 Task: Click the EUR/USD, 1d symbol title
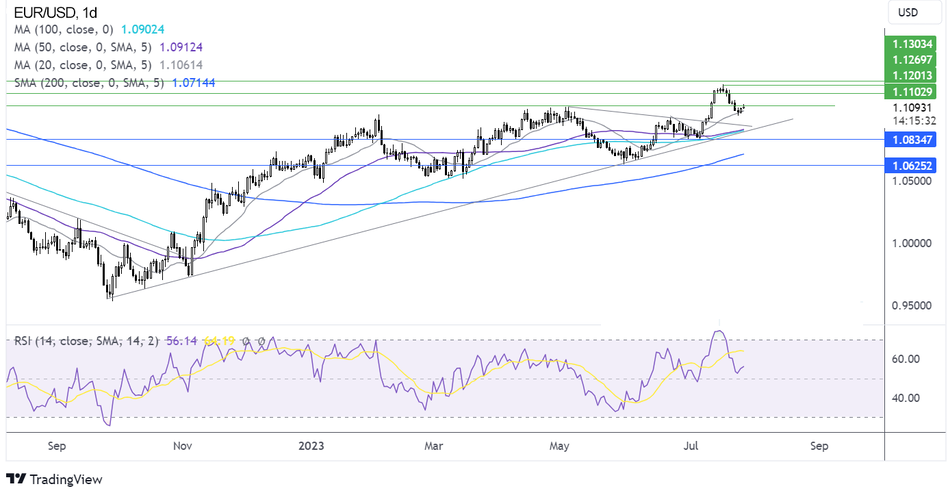click(55, 12)
